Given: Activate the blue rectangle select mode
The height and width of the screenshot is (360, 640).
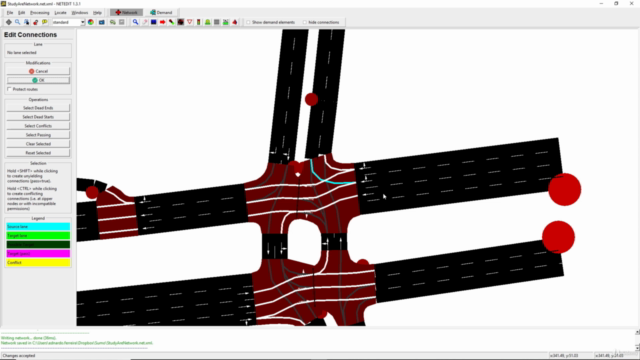Looking at the screenshot, I should point(153,22).
